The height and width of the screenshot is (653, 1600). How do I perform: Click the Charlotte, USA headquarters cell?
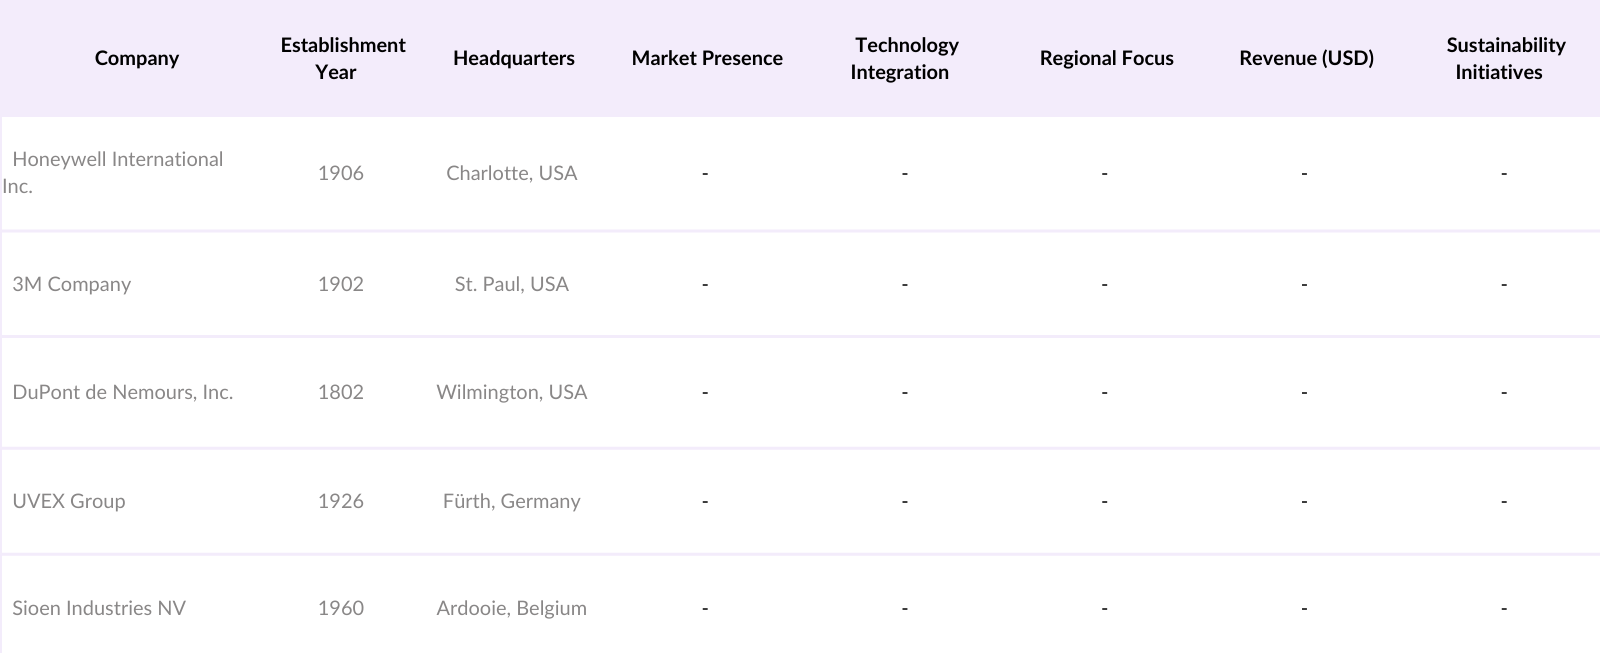coord(512,173)
